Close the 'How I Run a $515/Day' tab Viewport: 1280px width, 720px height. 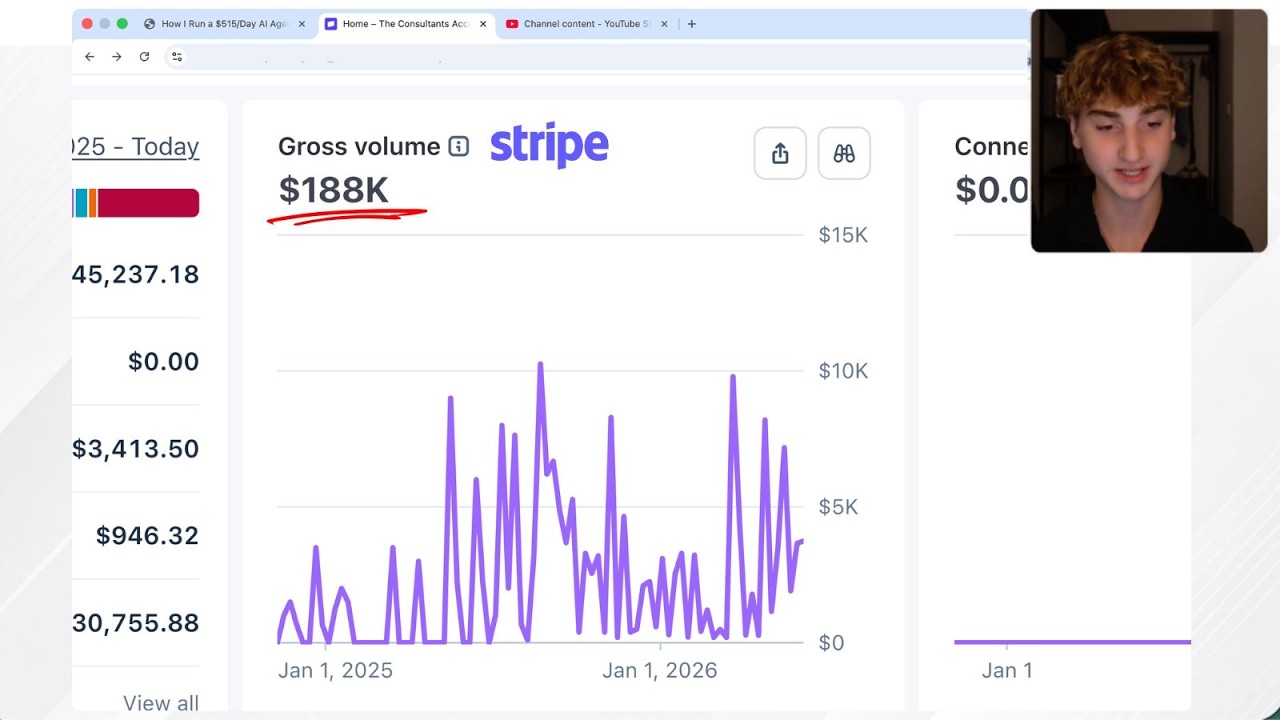pos(302,24)
